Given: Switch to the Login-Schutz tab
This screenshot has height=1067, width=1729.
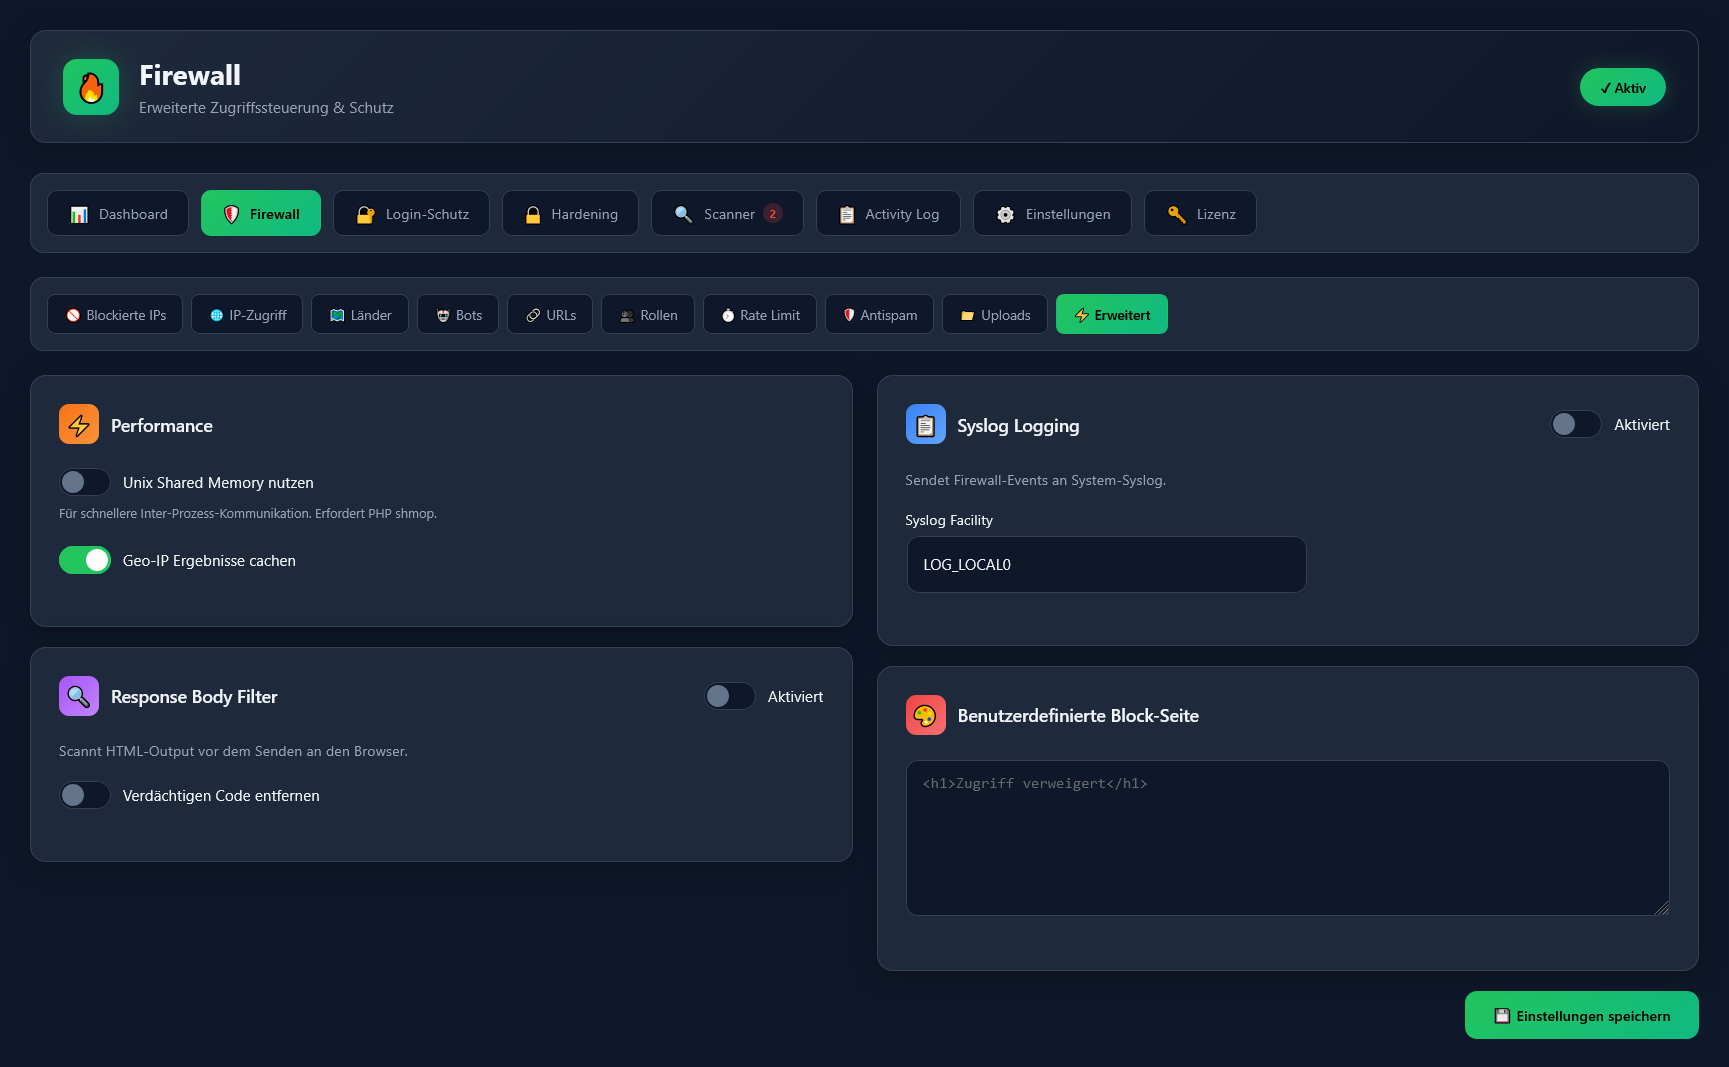Looking at the screenshot, I should pyautogui.click(x=411, y=214).
